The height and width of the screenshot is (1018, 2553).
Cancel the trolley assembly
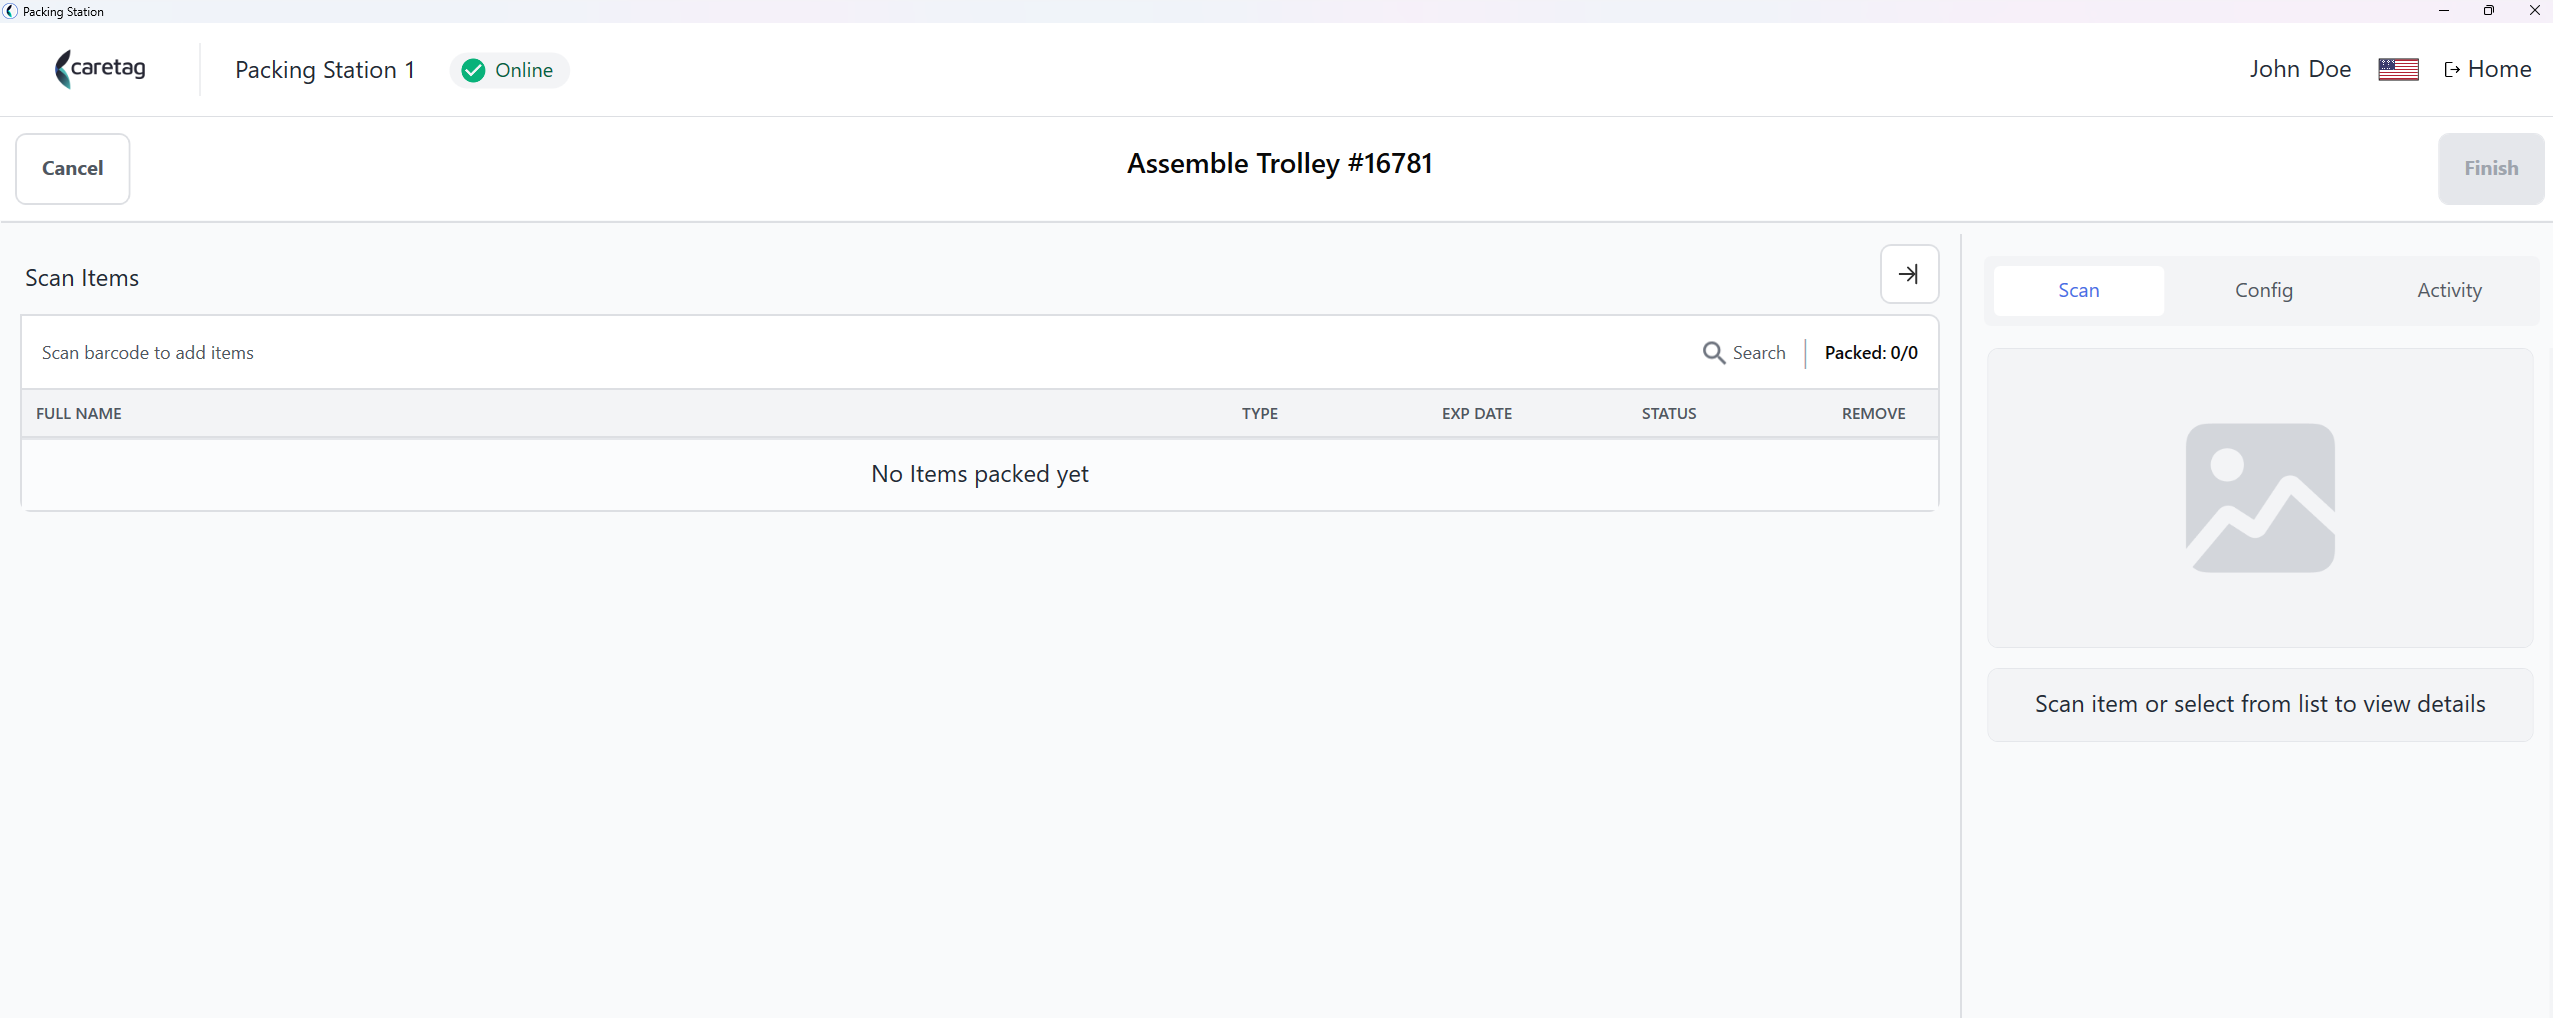73,168
